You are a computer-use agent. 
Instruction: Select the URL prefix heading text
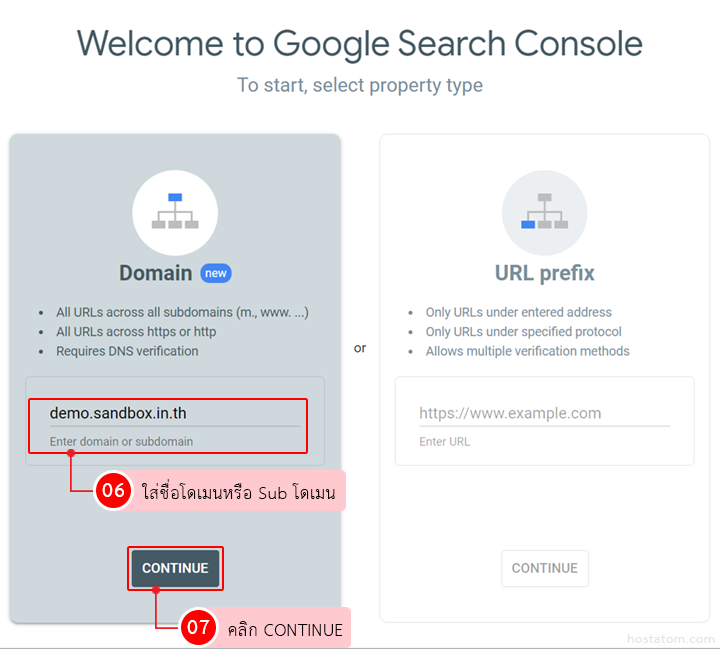544,273
